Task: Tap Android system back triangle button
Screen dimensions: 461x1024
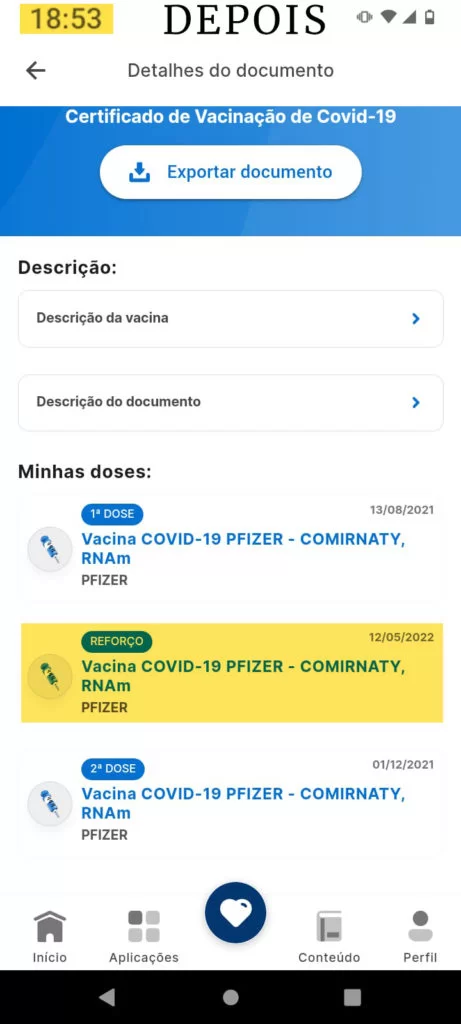Action: click(x=107, y=997)
